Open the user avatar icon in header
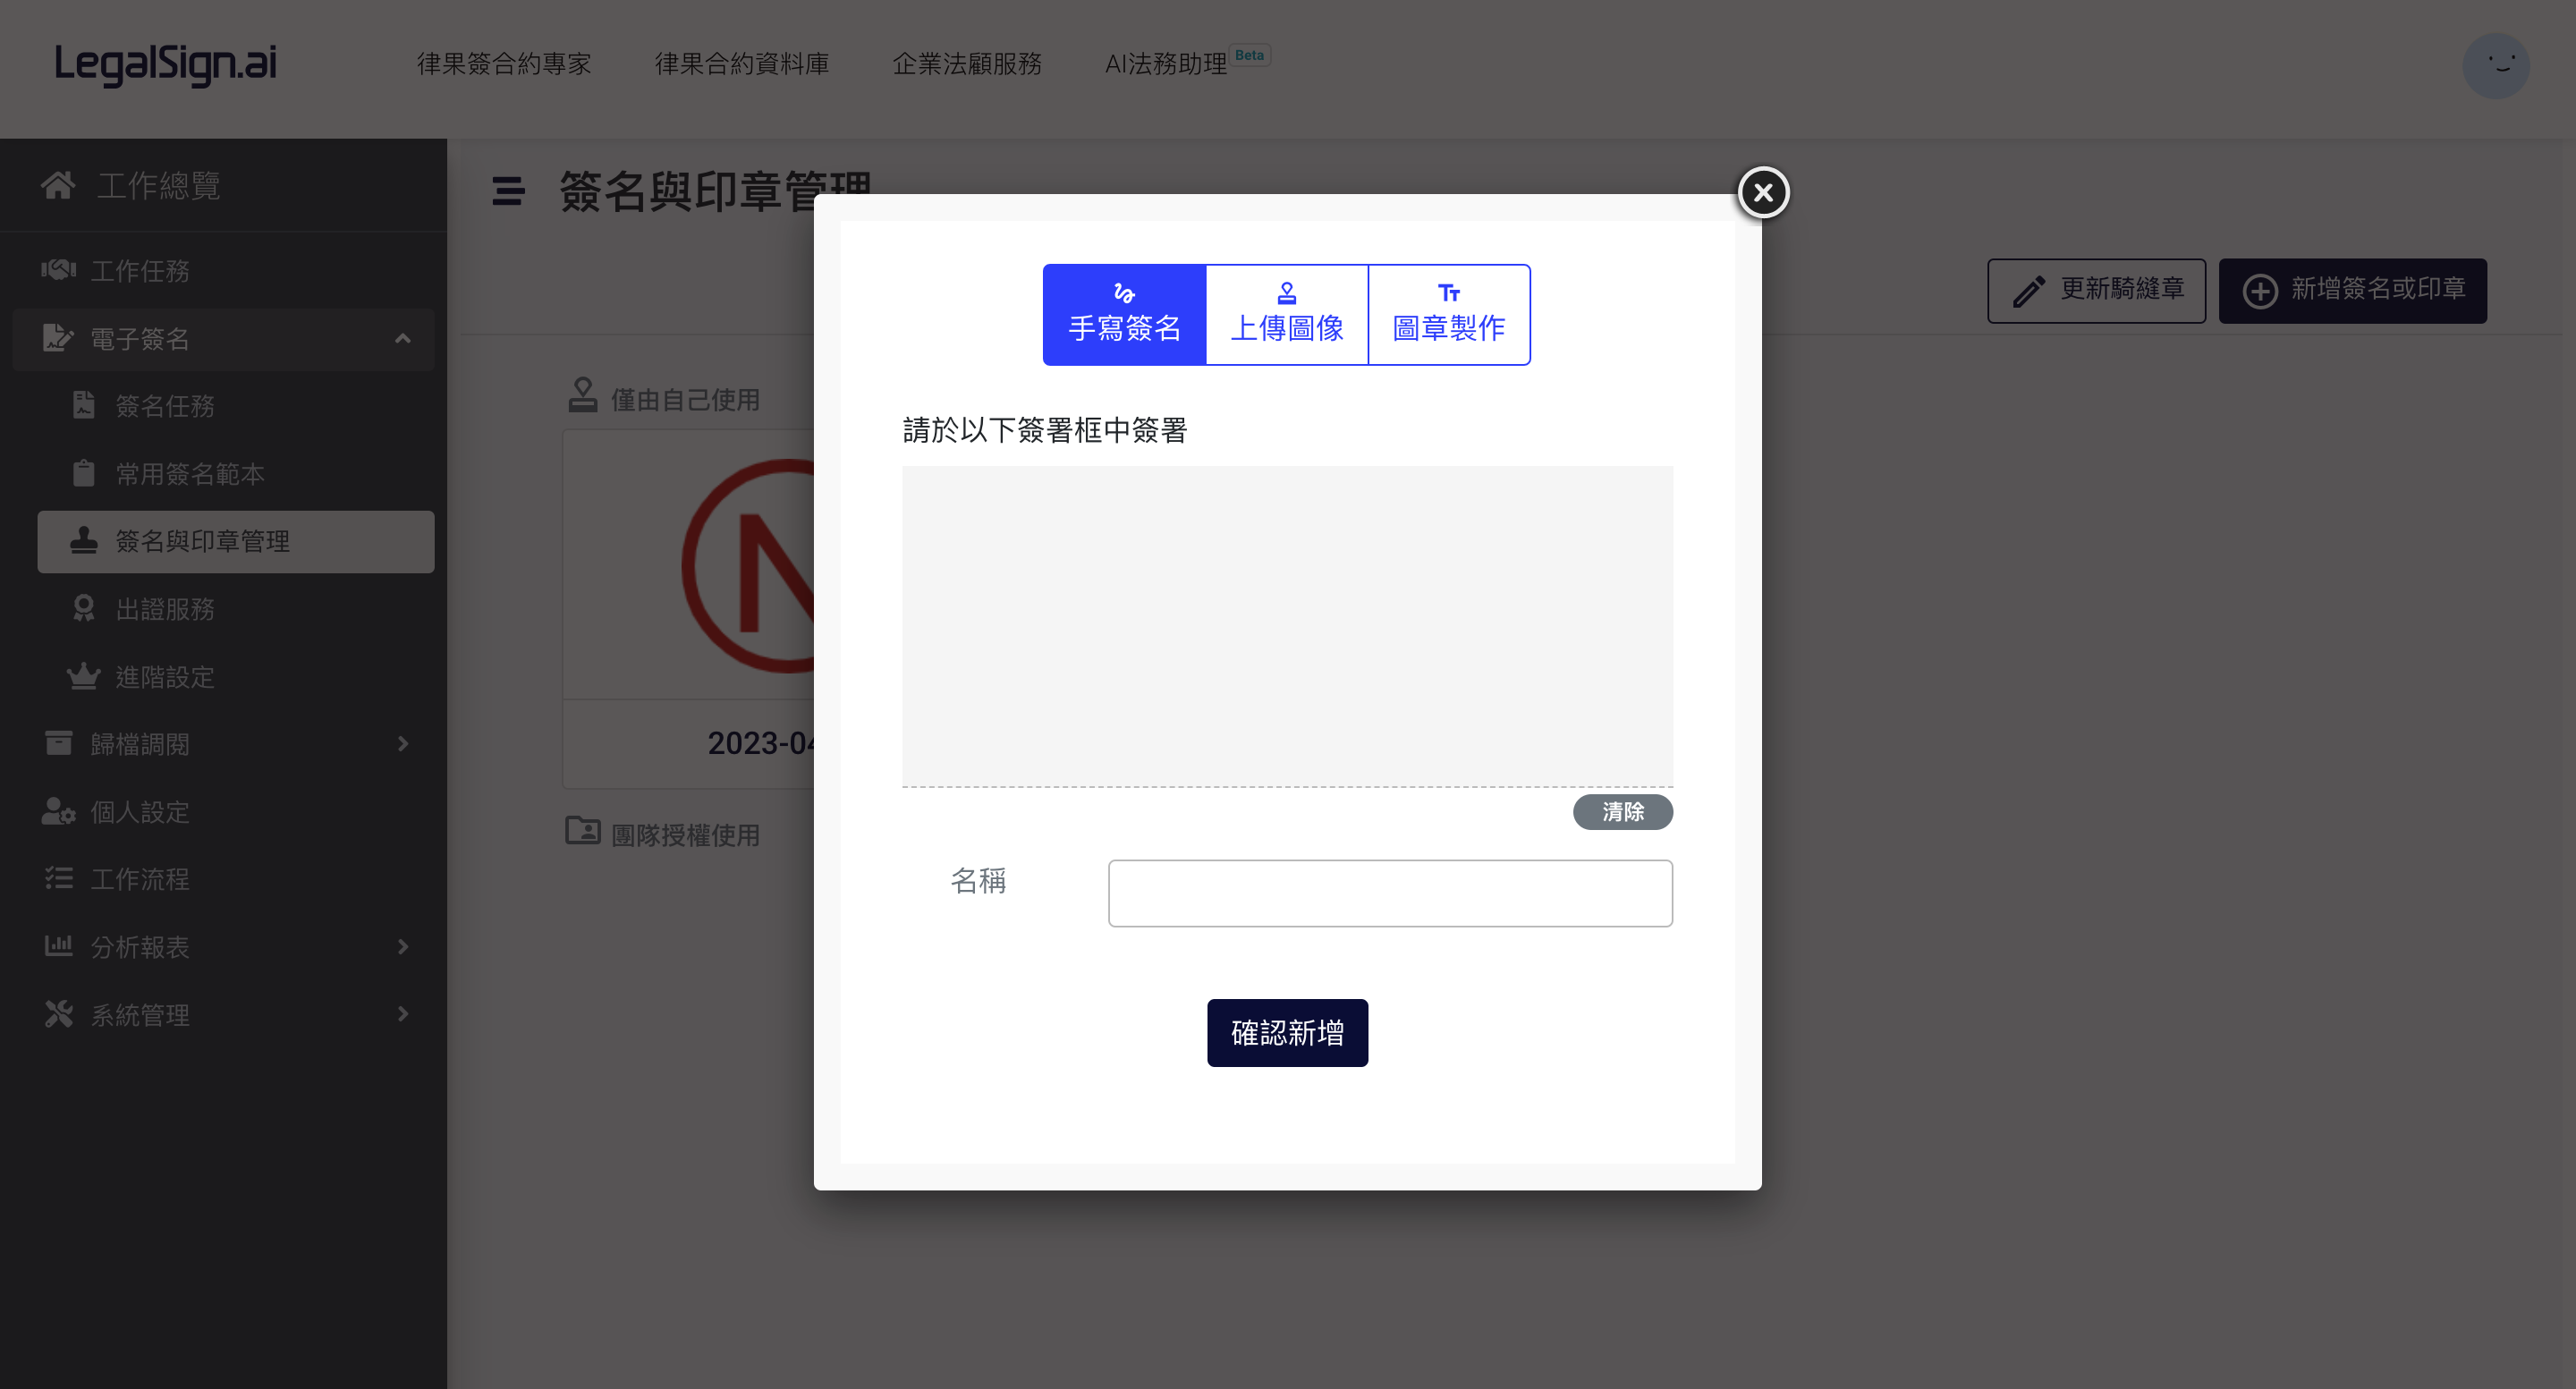 click(x=2496, y=66)
